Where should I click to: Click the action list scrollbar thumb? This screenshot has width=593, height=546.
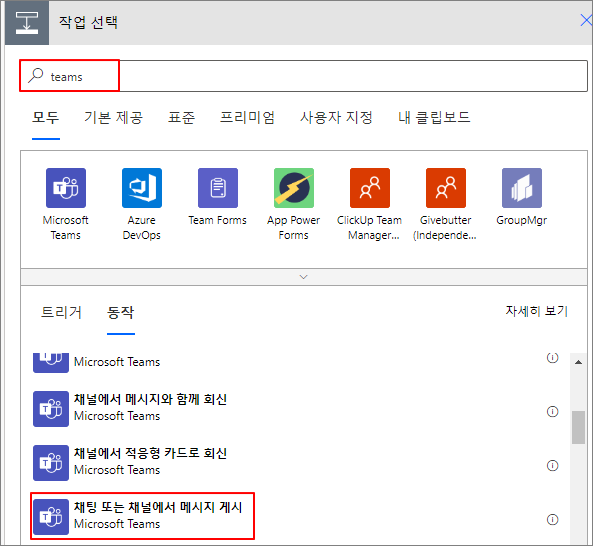point(578,427)
